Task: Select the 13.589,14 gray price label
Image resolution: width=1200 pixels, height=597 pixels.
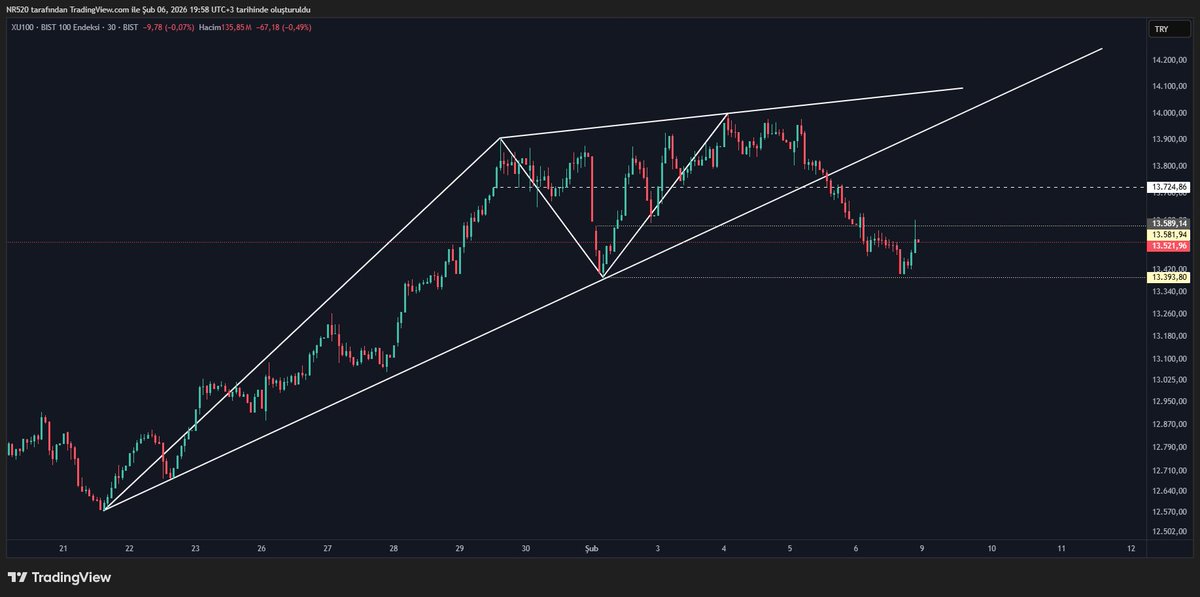Action: click(x=1169, y=223)
